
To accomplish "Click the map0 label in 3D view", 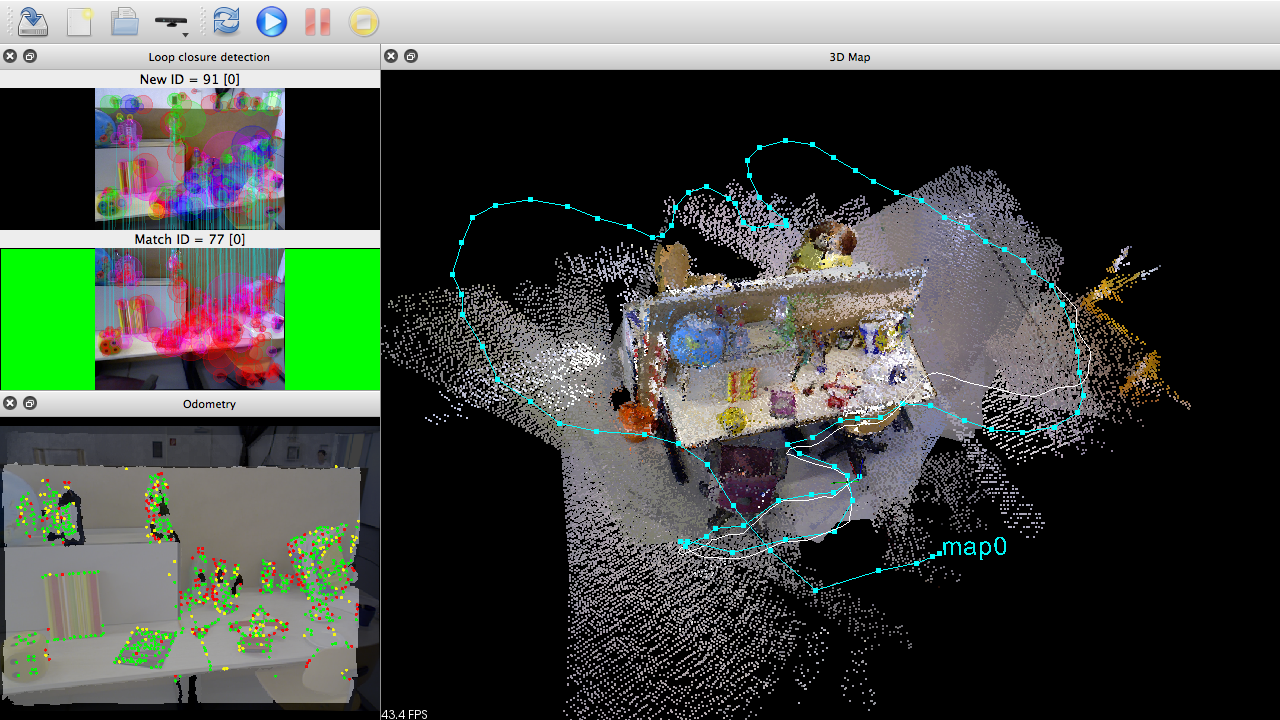I will pyautogui.click(x=974, y=547).
